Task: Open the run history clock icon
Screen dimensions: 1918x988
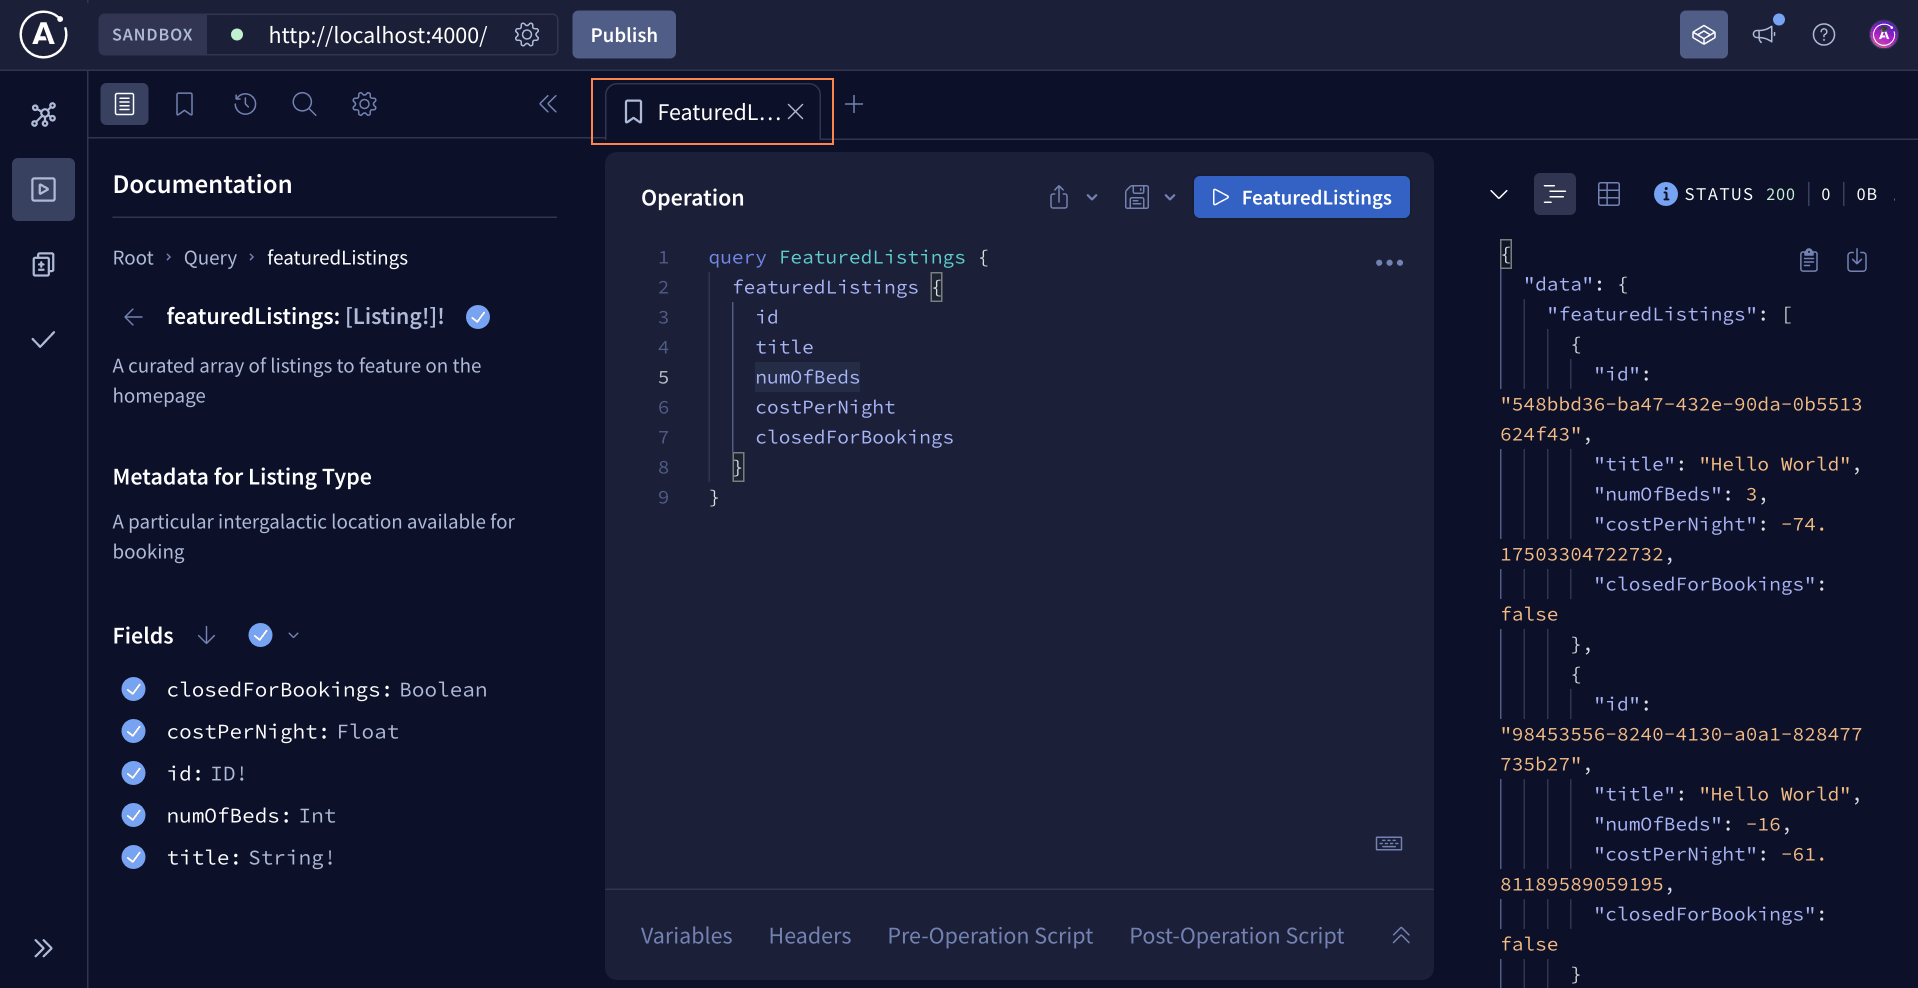Action: (245, 104)
